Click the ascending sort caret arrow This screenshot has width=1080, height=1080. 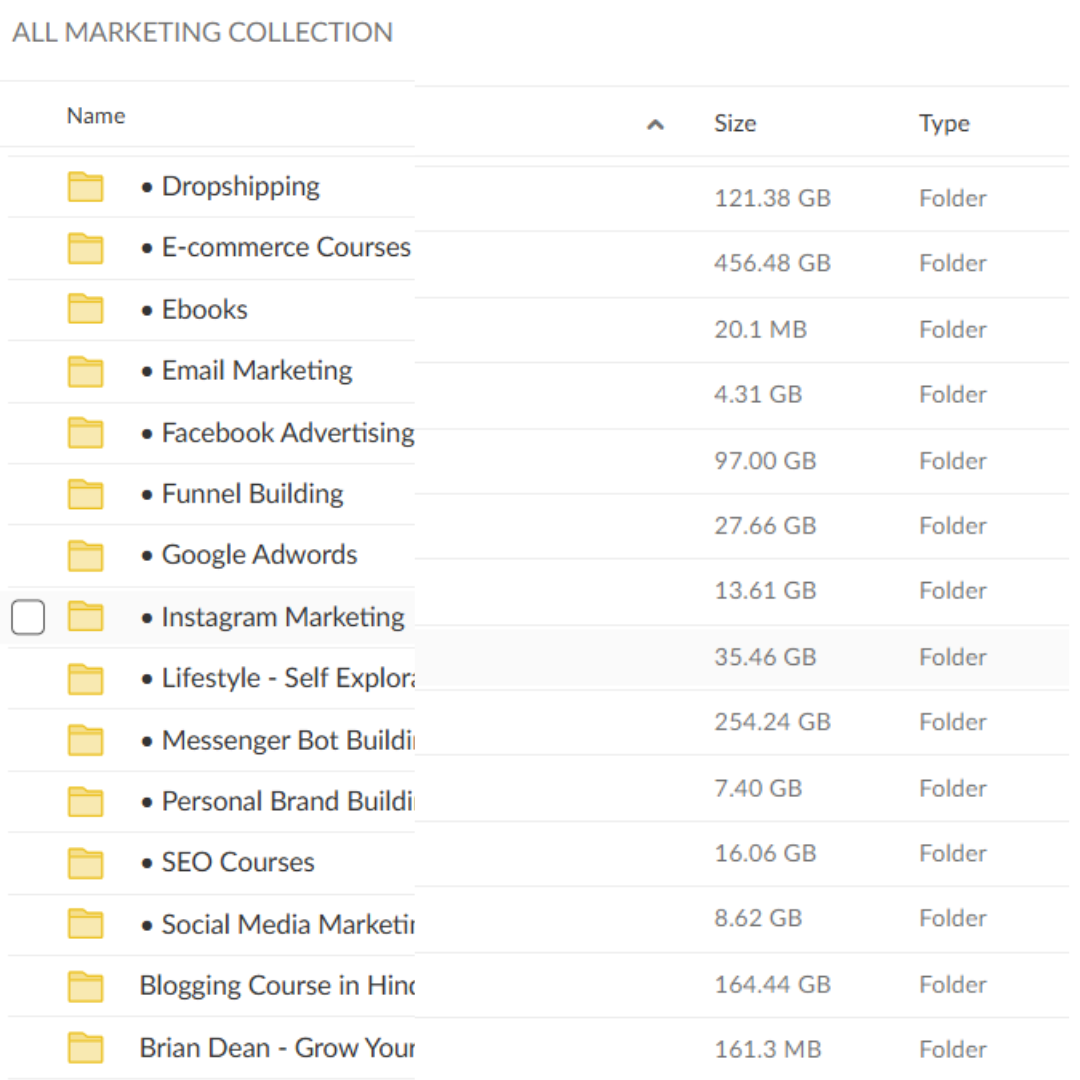pos(655,124)
